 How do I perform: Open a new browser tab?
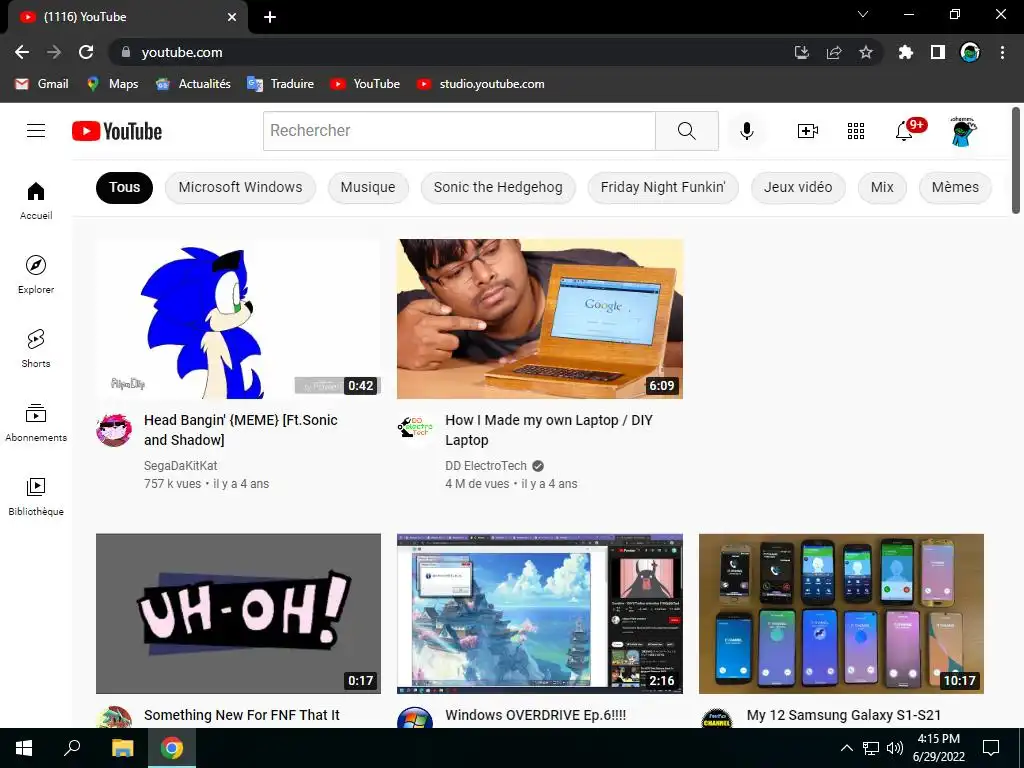[x=270, y=17]
